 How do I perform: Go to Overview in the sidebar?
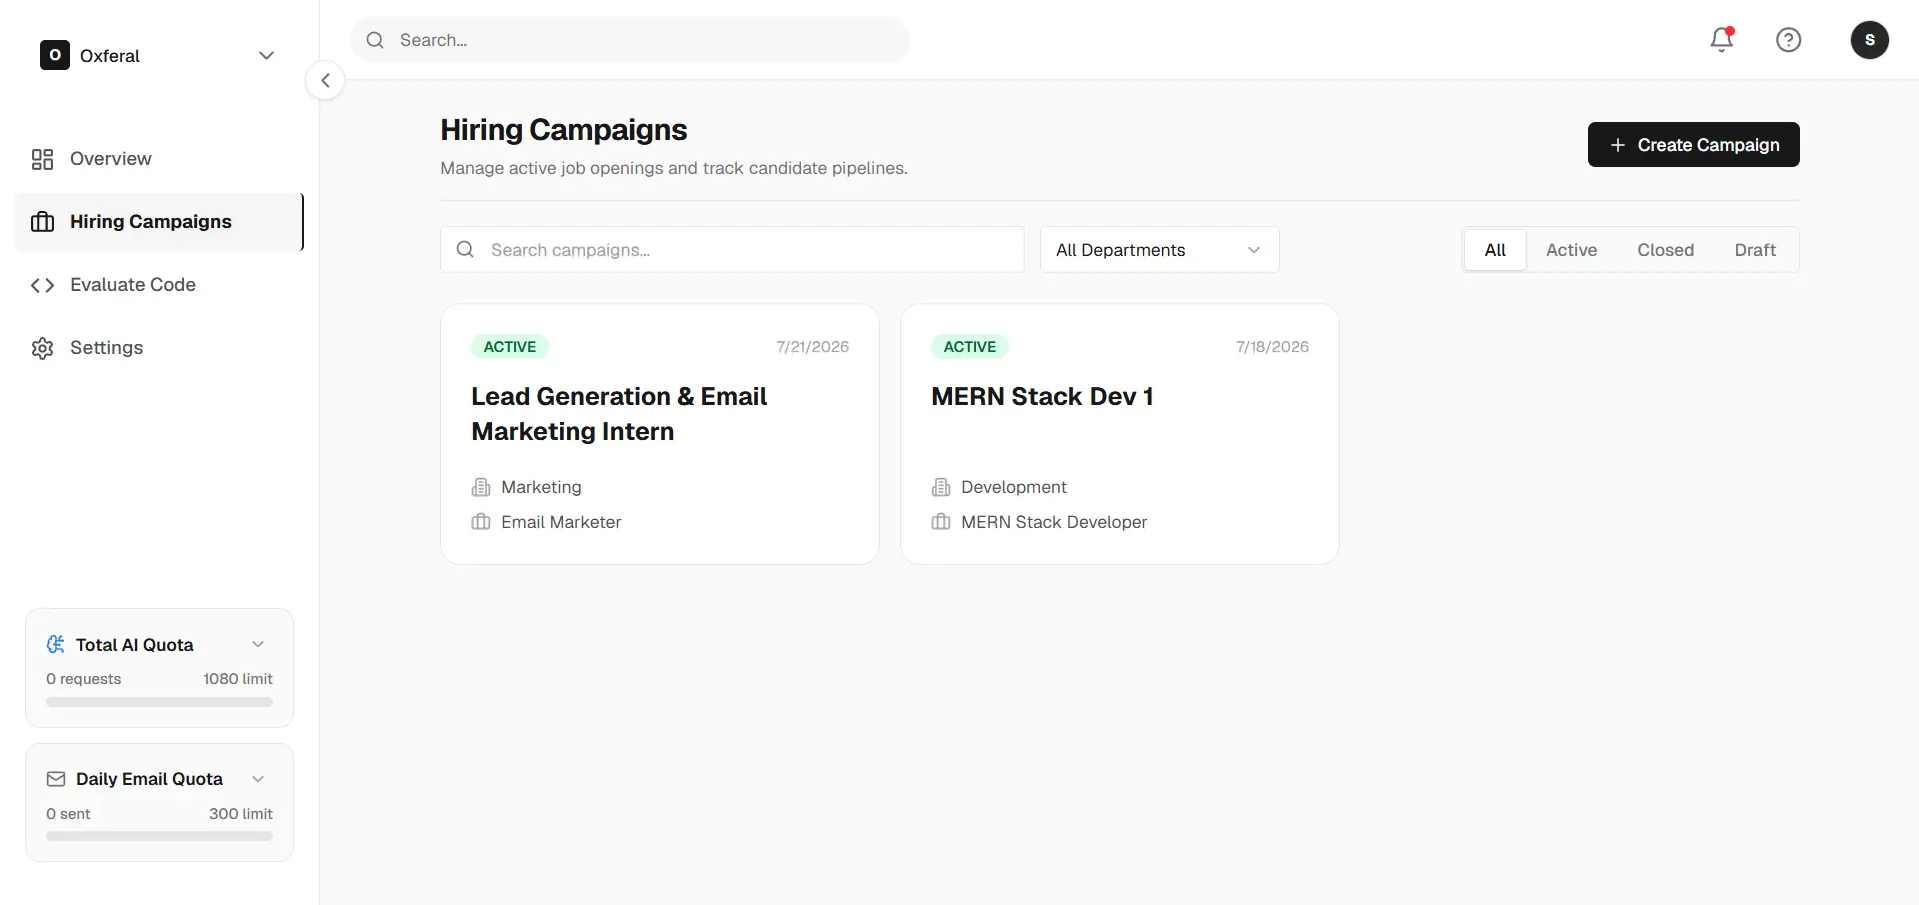click(159, 159)
